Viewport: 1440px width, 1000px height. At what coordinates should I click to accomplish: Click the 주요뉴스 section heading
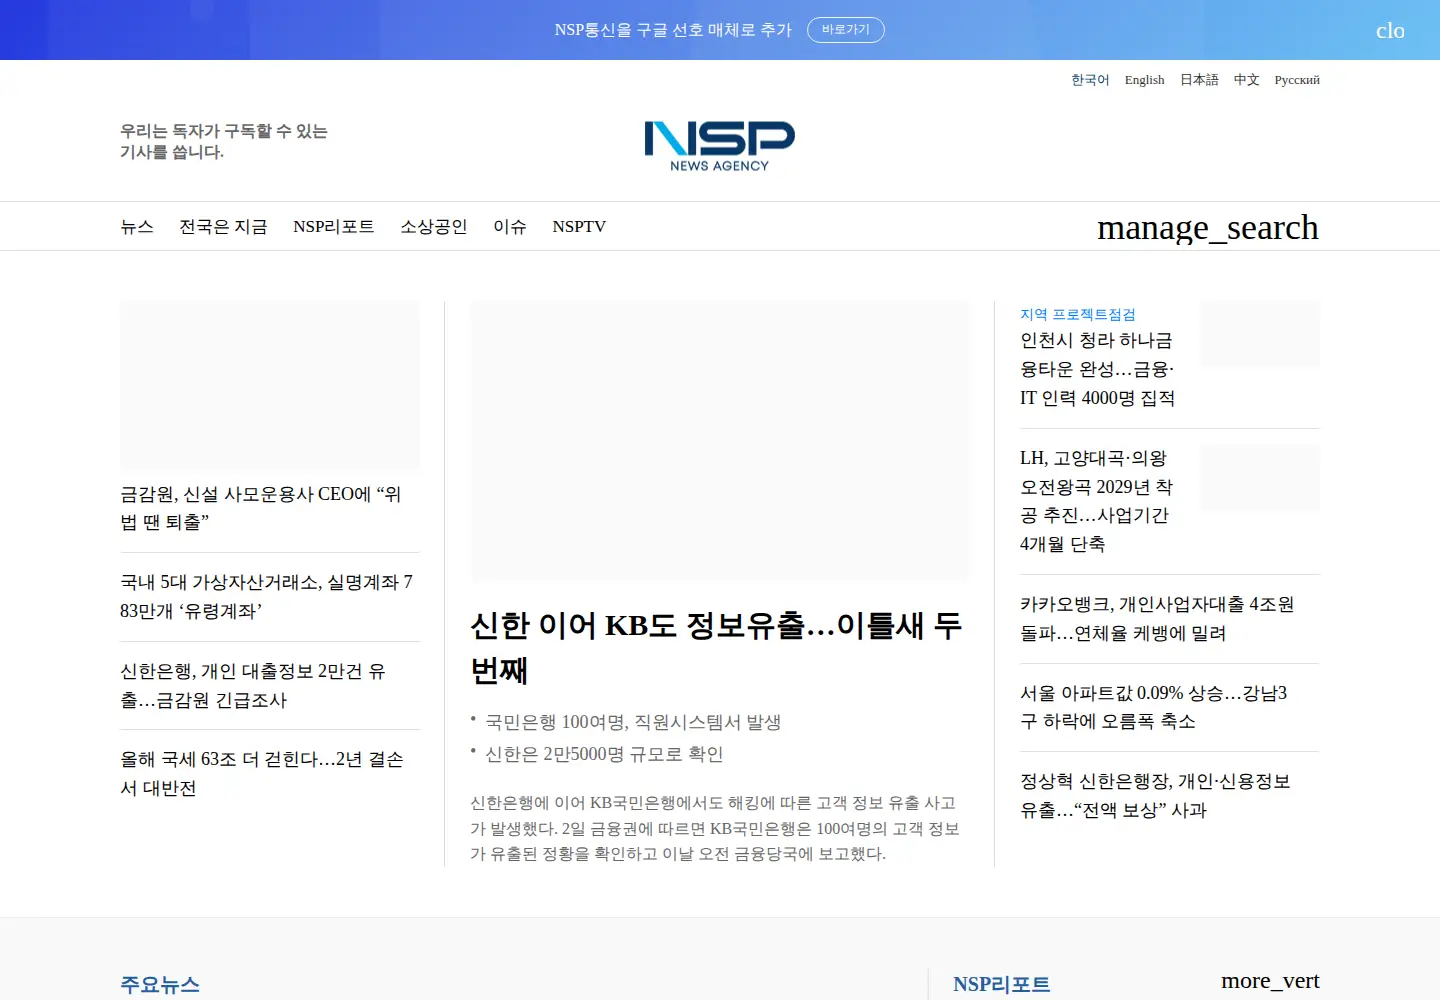[160, 984]
